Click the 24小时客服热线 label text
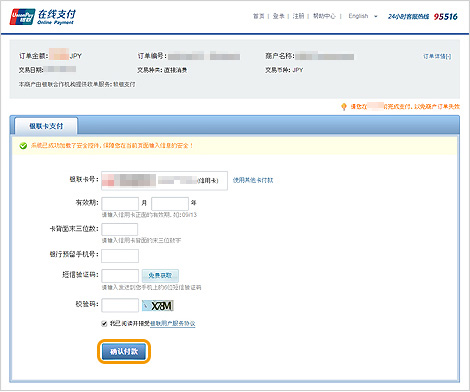470x392 pixels. 408,16
